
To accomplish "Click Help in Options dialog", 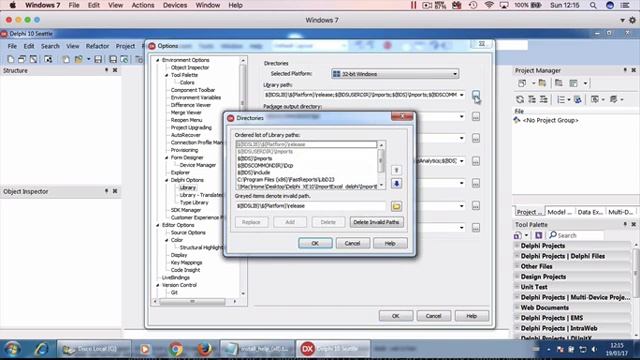I will (471, 316).
